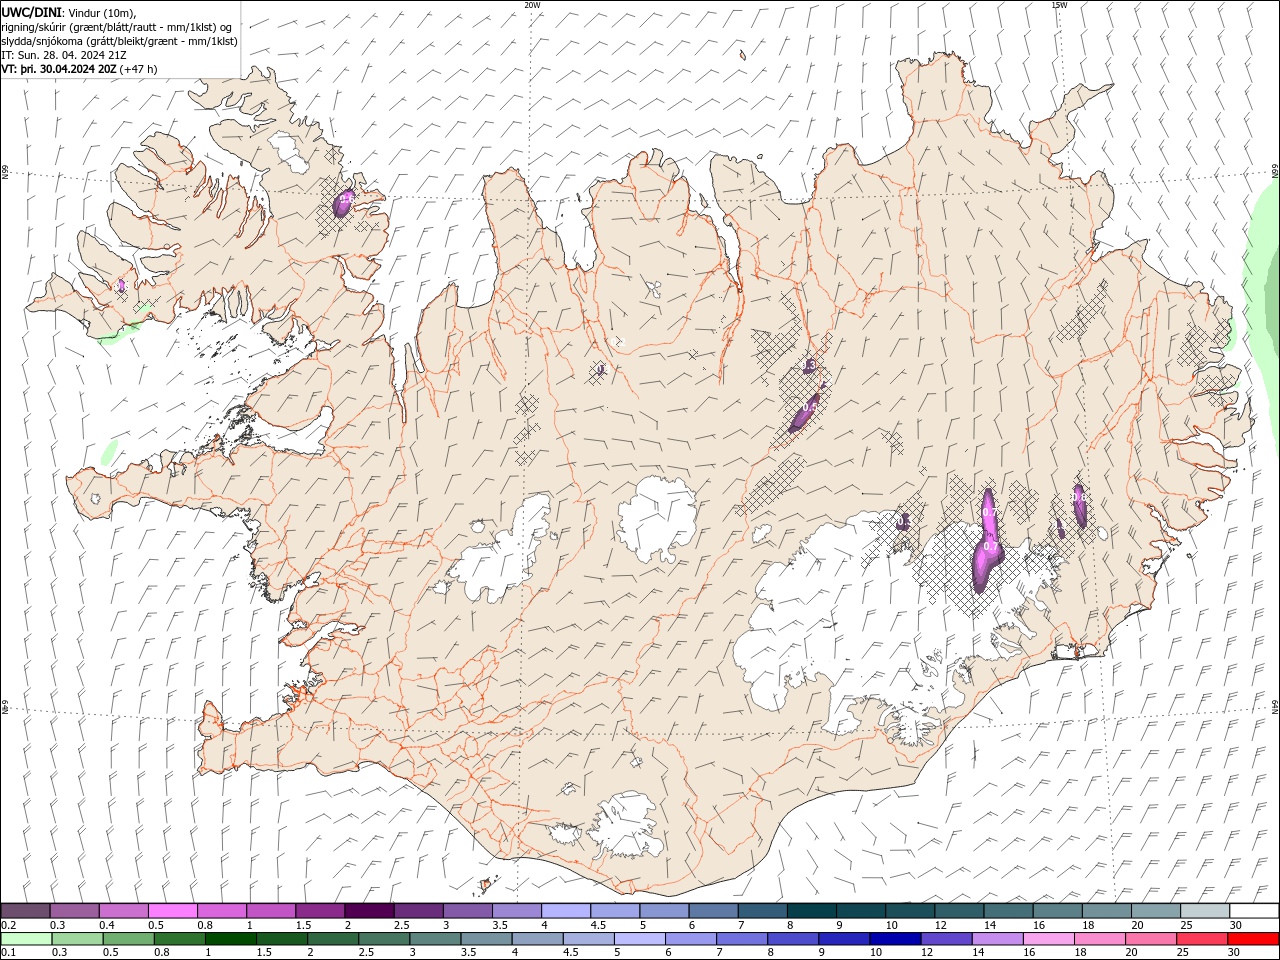This screenshot has height=960, width=1280.
Task: Select the 3 swatch in rain legend row
Action: coord(434,939)
